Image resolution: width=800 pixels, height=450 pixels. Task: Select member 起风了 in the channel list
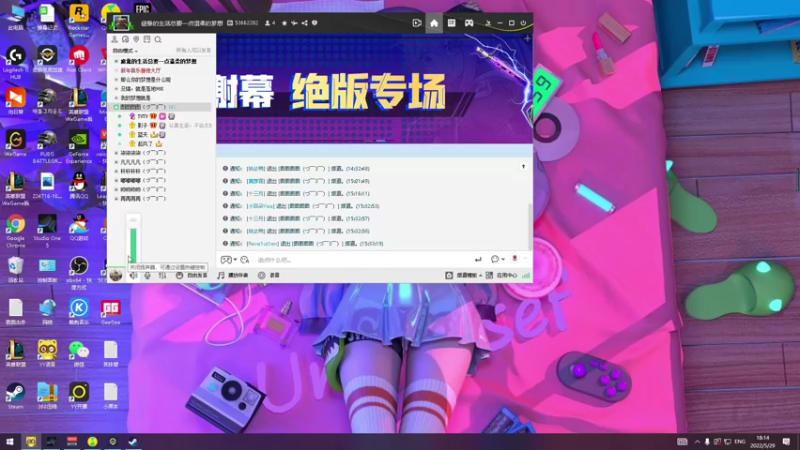tap(145, 144)
